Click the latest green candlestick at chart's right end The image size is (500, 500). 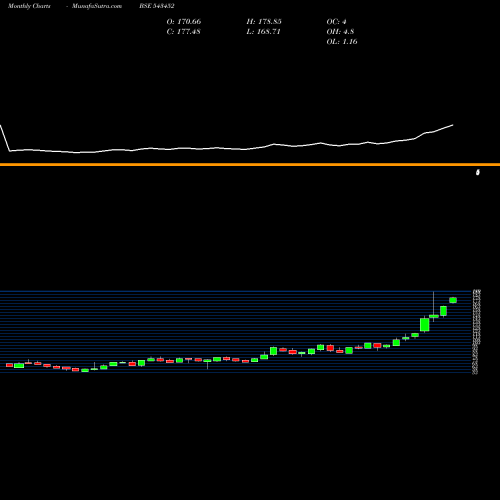point(453,300)
